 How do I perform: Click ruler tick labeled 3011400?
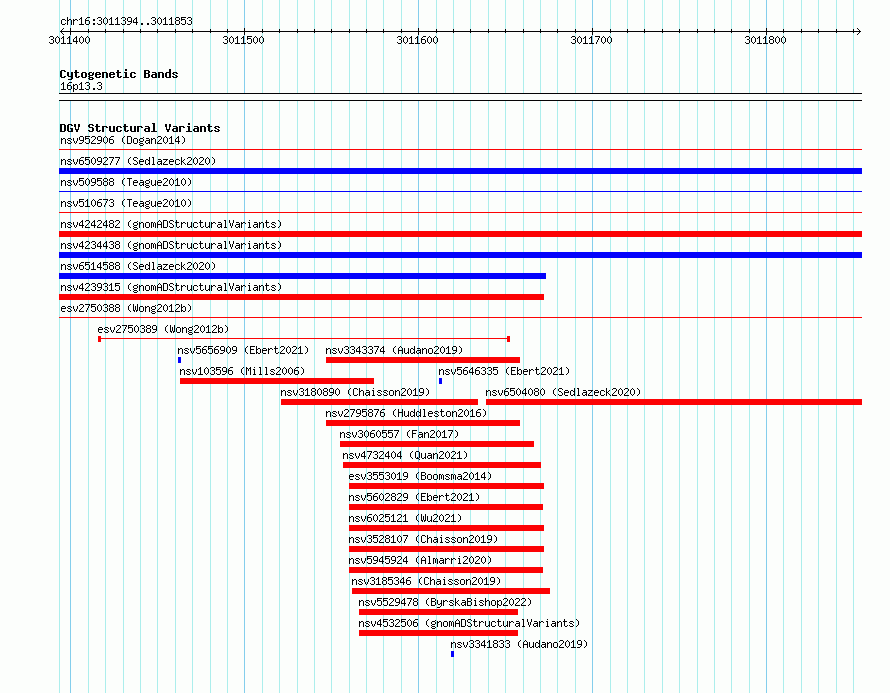pyautogui.click(x=69, y=40)
